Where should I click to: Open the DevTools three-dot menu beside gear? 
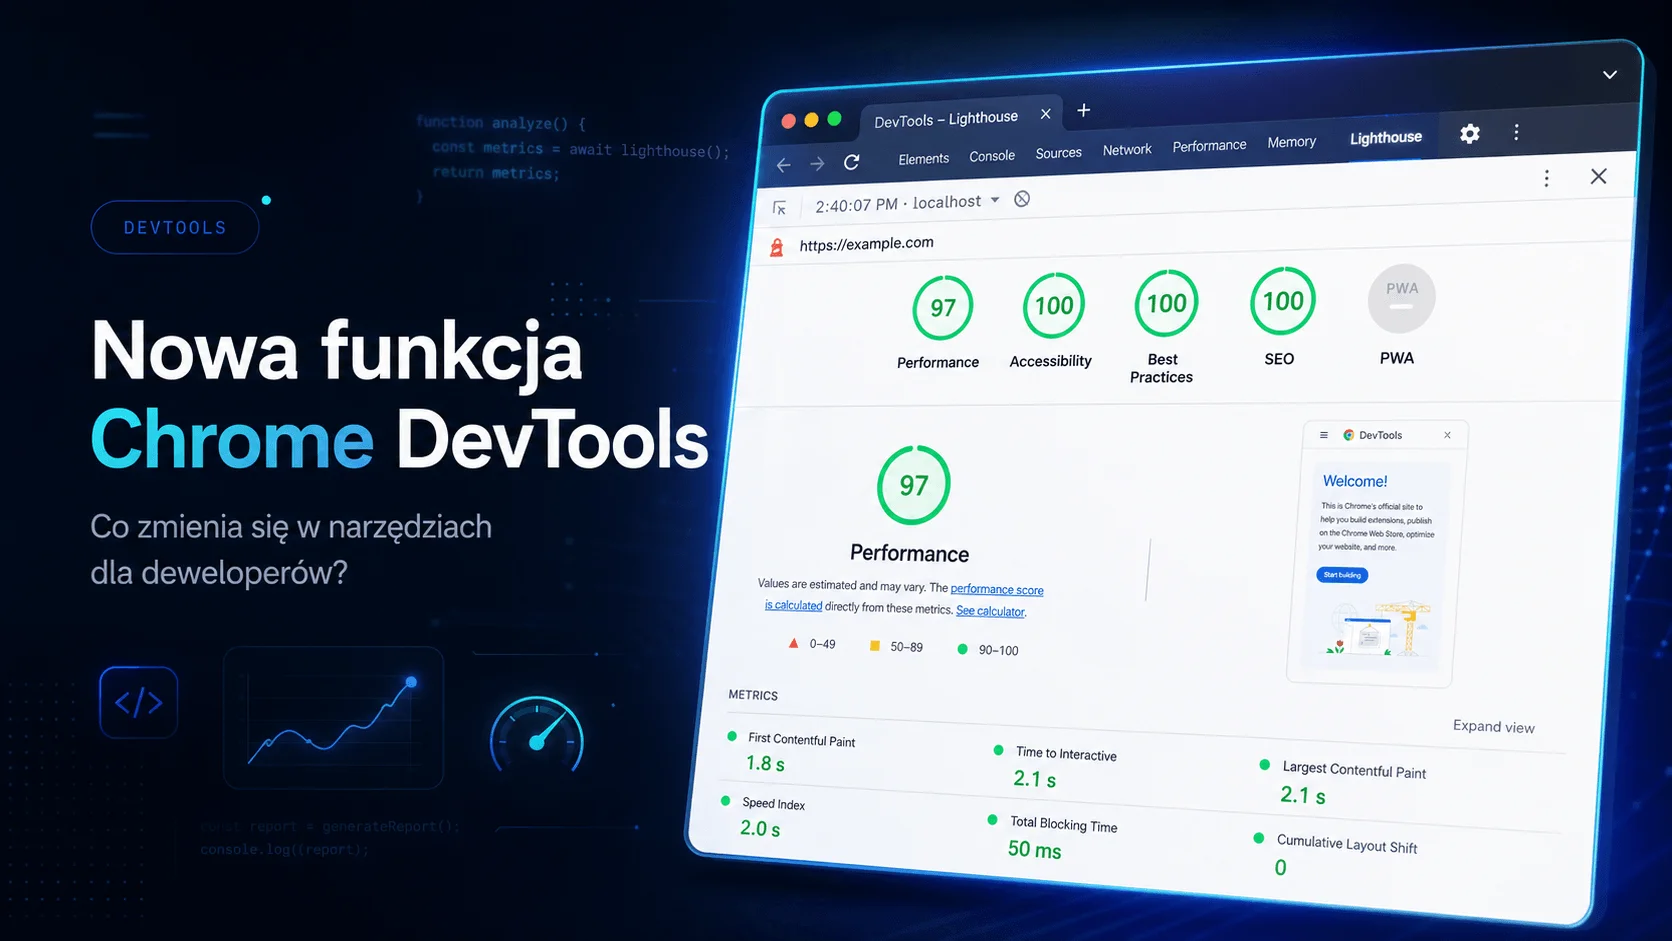coord(1516,132)
